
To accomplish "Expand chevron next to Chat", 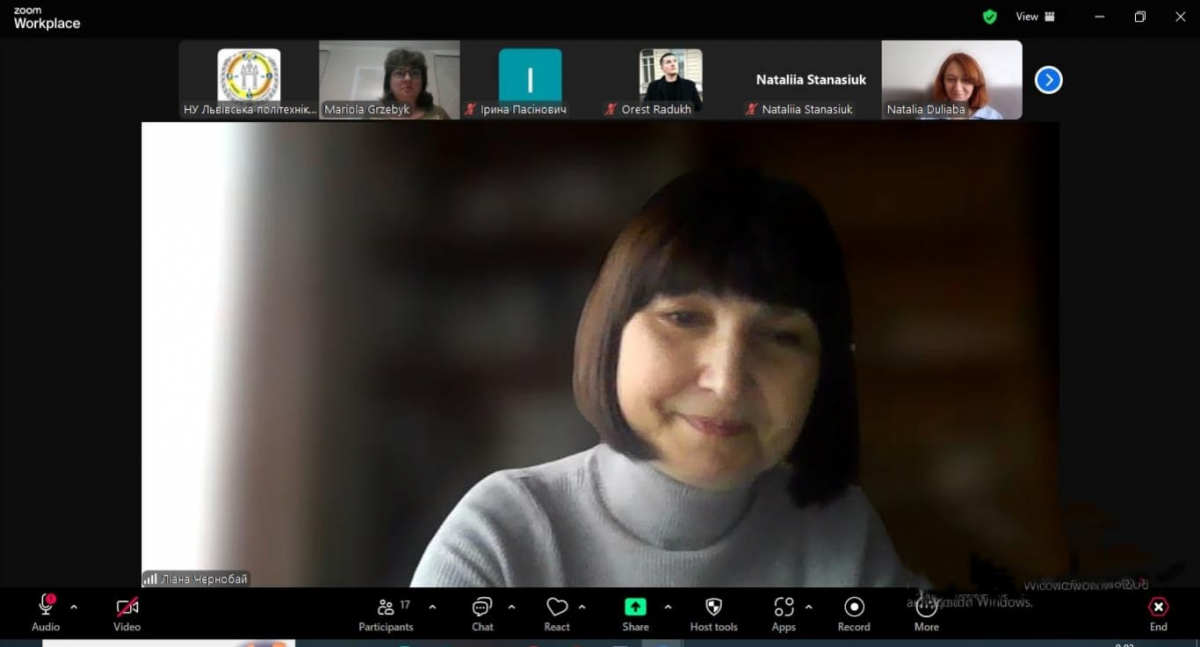I will (x=511, y=606).
